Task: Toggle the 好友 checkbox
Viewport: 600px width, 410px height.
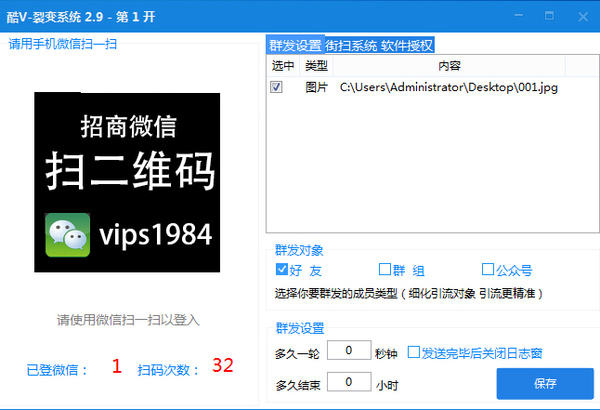Action: (x=282, y=270)
